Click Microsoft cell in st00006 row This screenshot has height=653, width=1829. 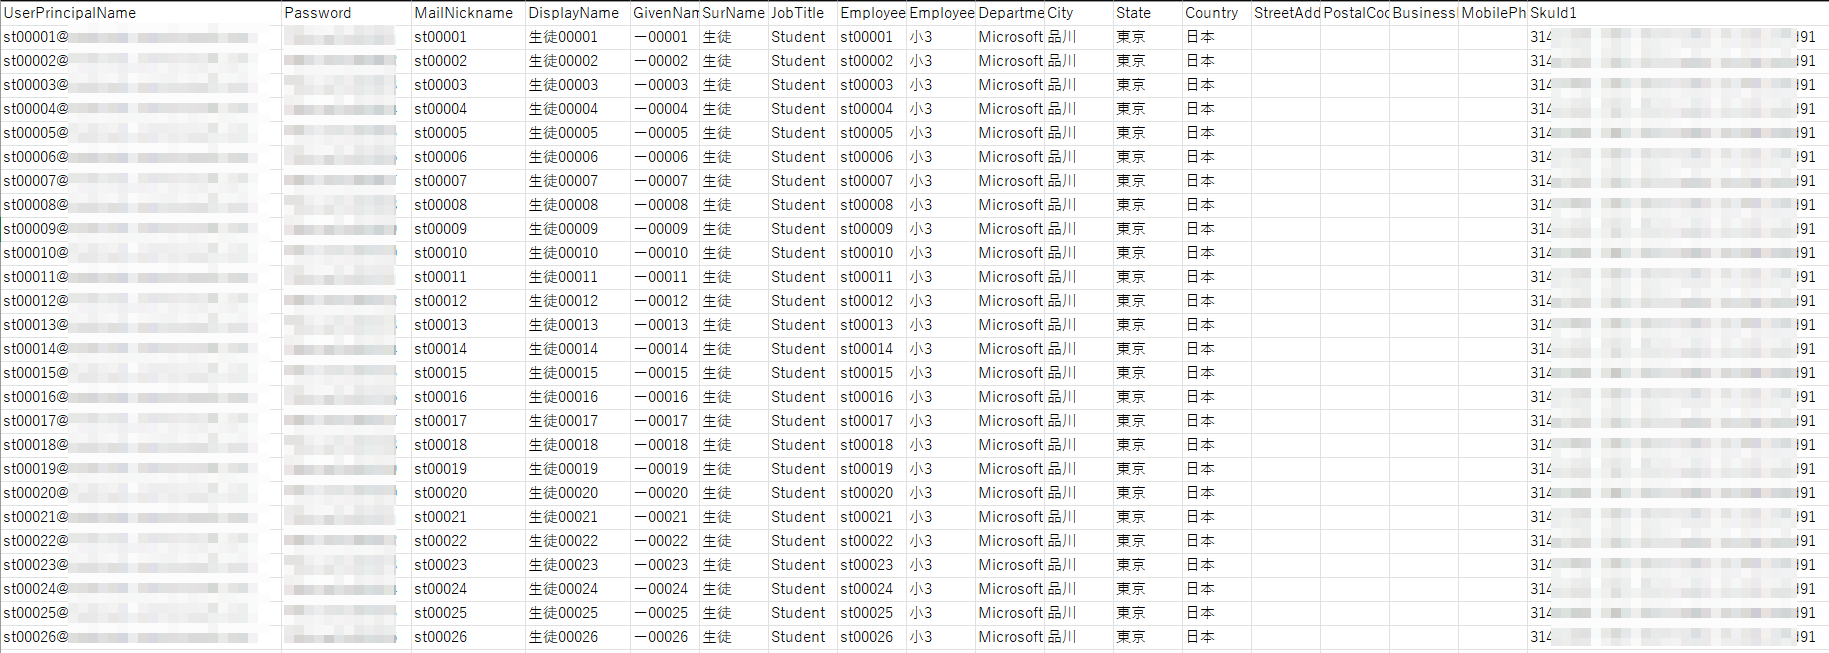pyautogui.click(x=1010, y=157)
